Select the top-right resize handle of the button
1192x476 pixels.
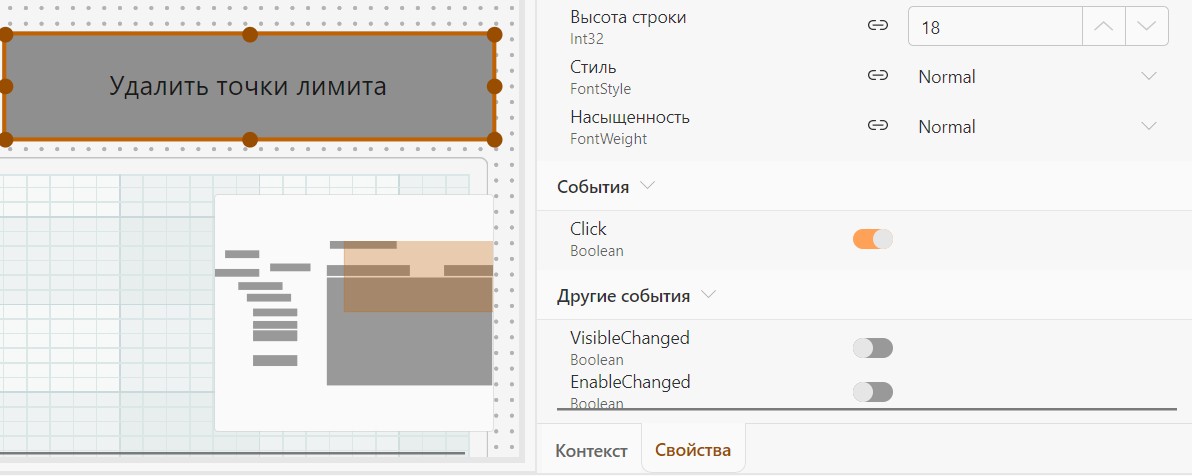click(494, 34)
